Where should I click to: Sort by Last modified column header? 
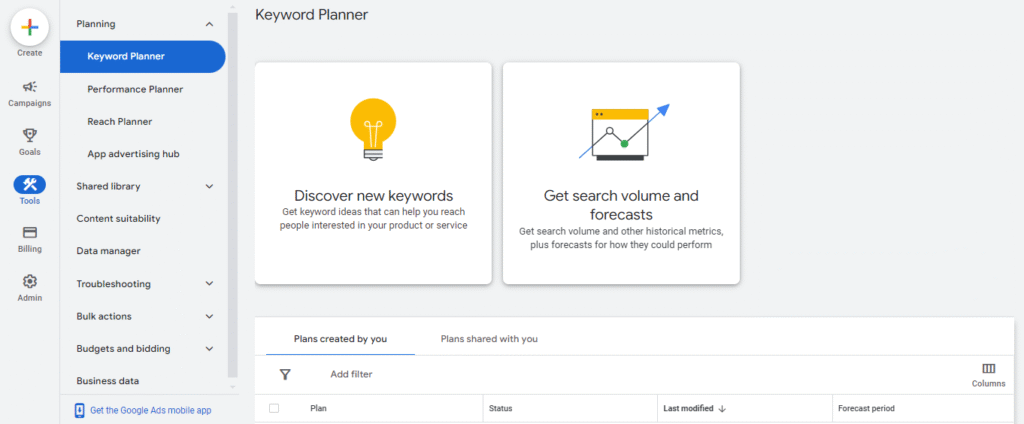click(x=688, y=408)
